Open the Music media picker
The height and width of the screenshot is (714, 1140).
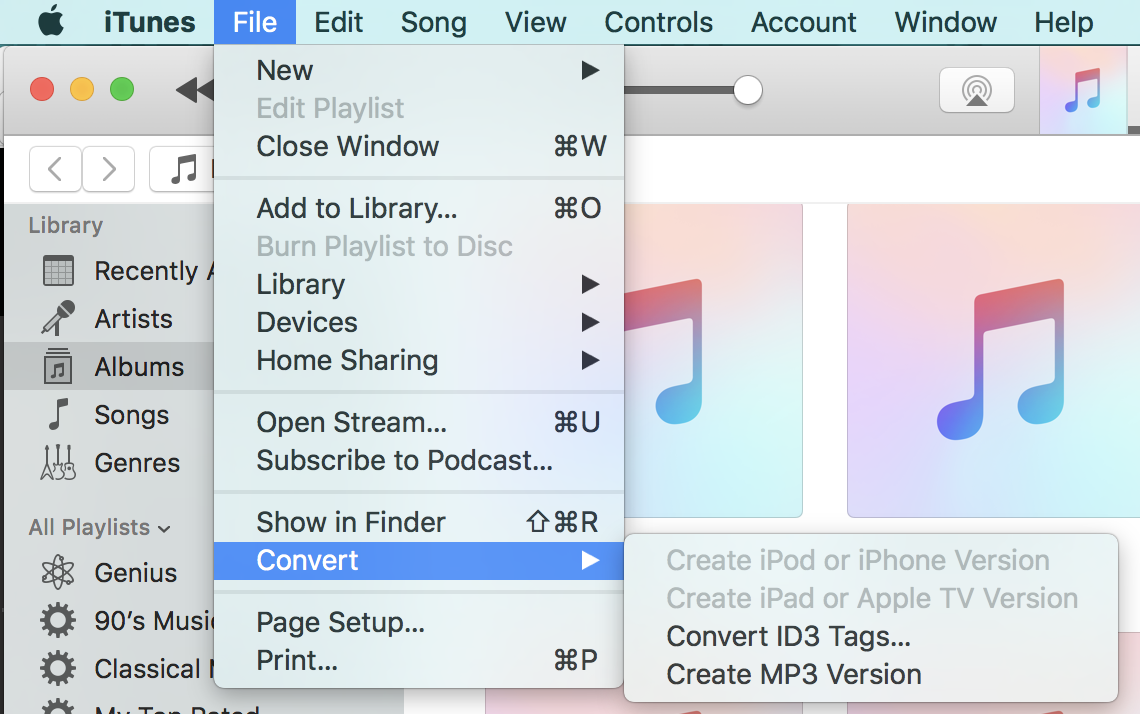(x=182, y=169)
